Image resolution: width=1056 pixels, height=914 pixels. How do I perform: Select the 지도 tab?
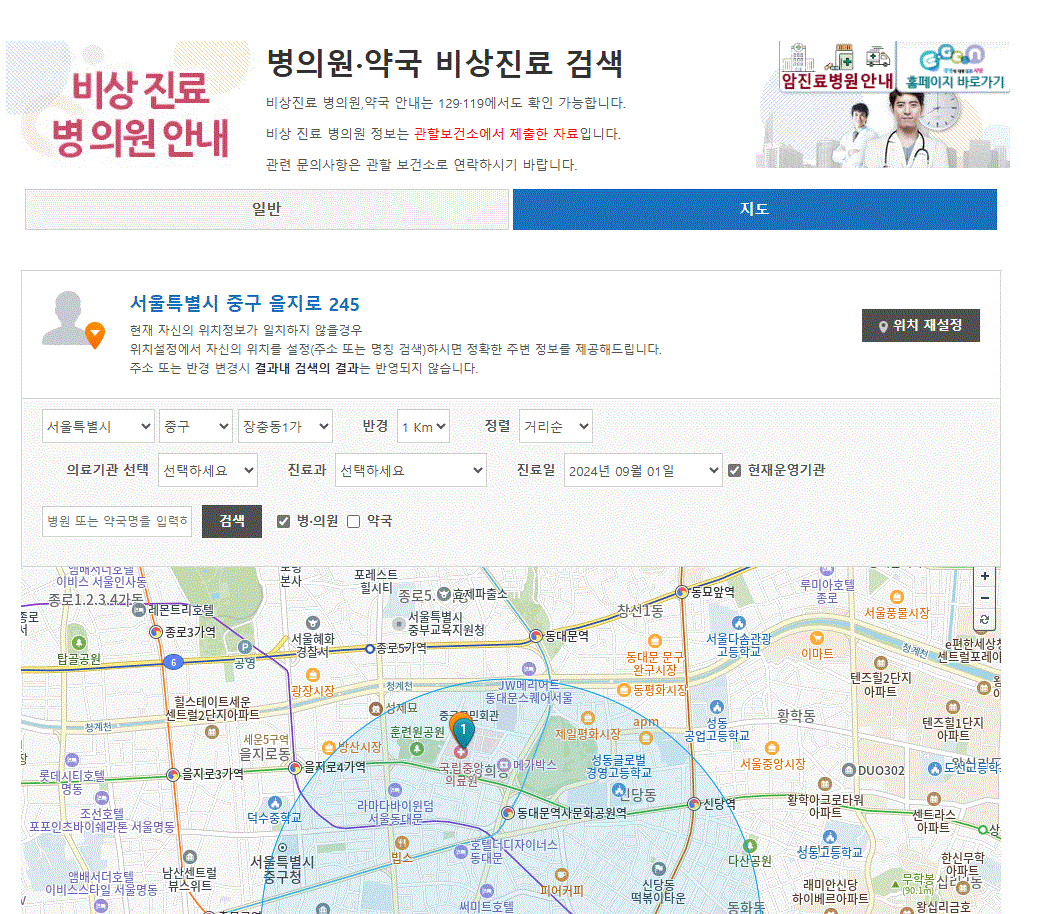[754, 209]
